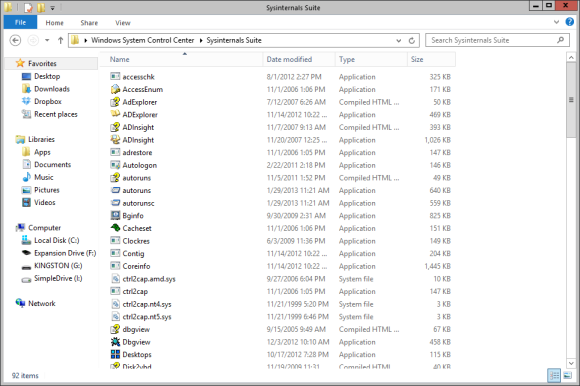
Task: Select the Pictures library
Action: pos(47,190)
